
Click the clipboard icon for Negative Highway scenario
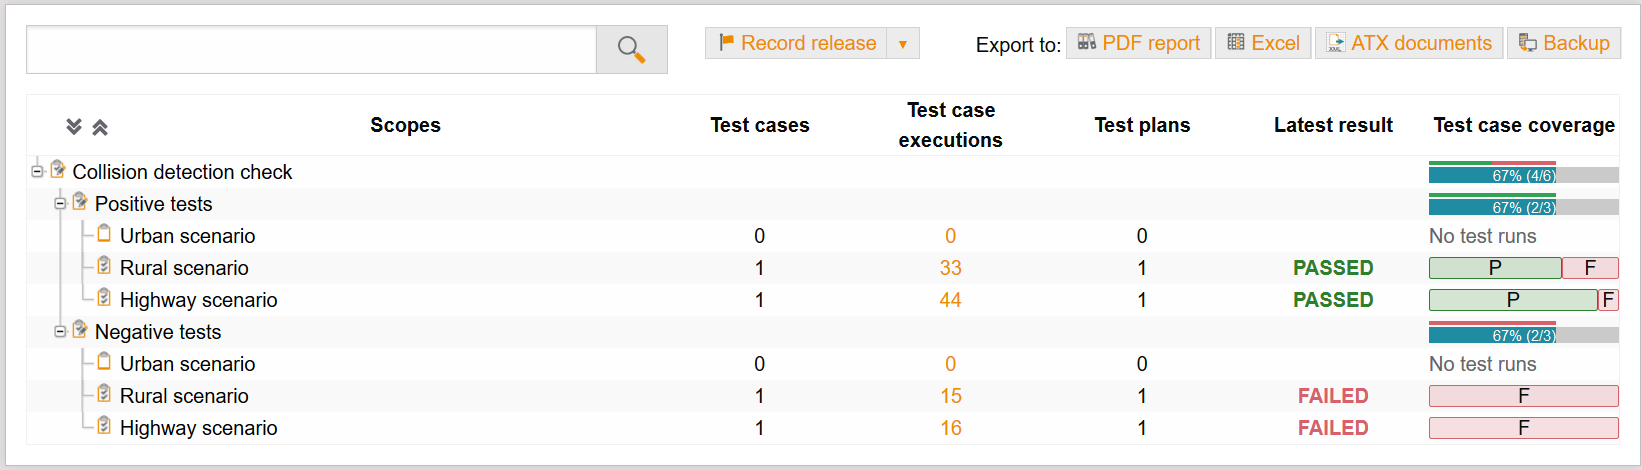(x=104, y=426)
